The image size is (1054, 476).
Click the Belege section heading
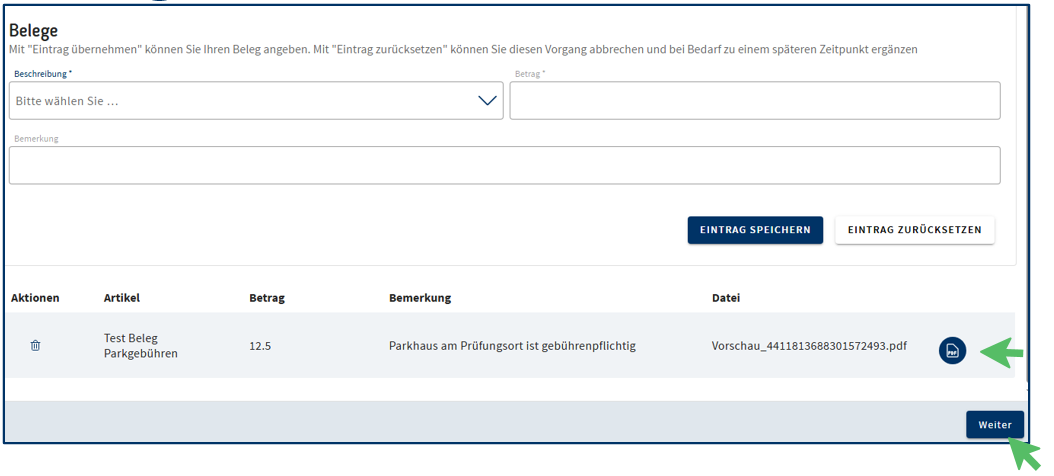tap(34, 30)
